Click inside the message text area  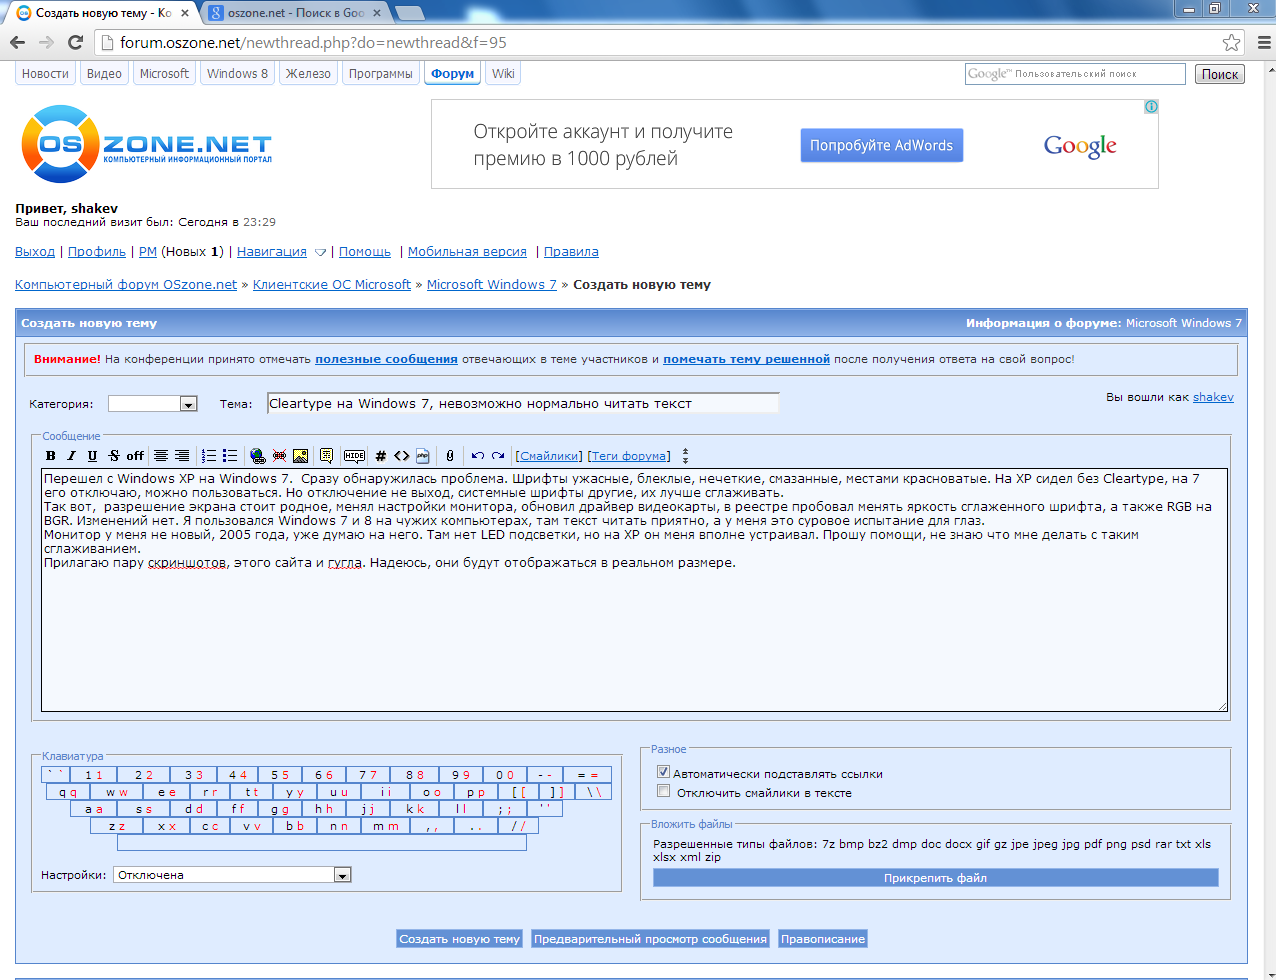tap(634, 590)
